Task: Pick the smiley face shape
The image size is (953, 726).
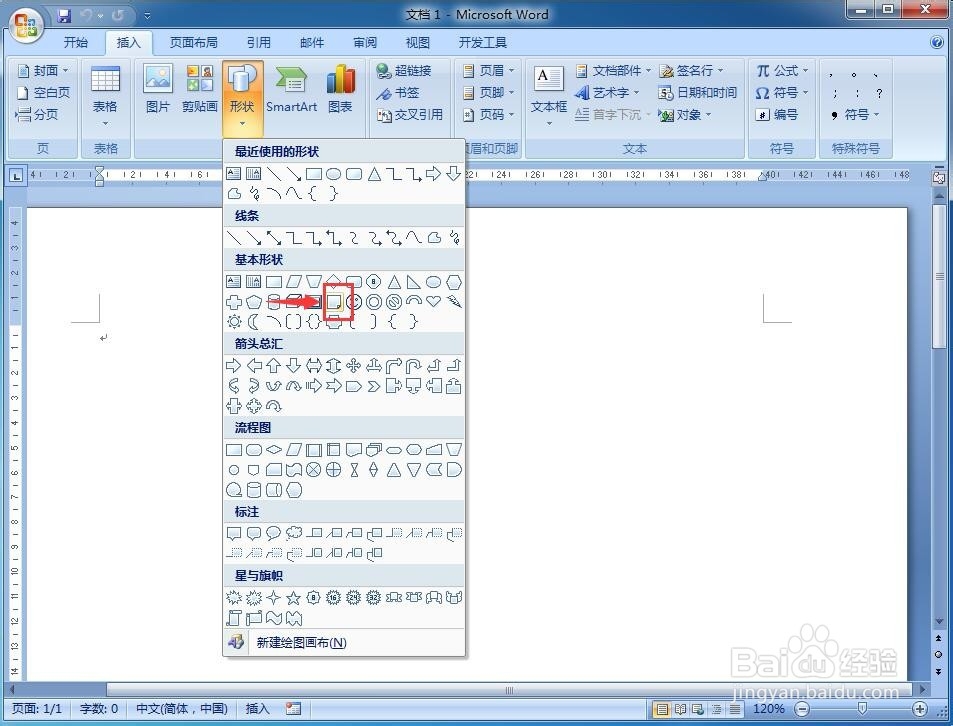Action: click(354, 301)
